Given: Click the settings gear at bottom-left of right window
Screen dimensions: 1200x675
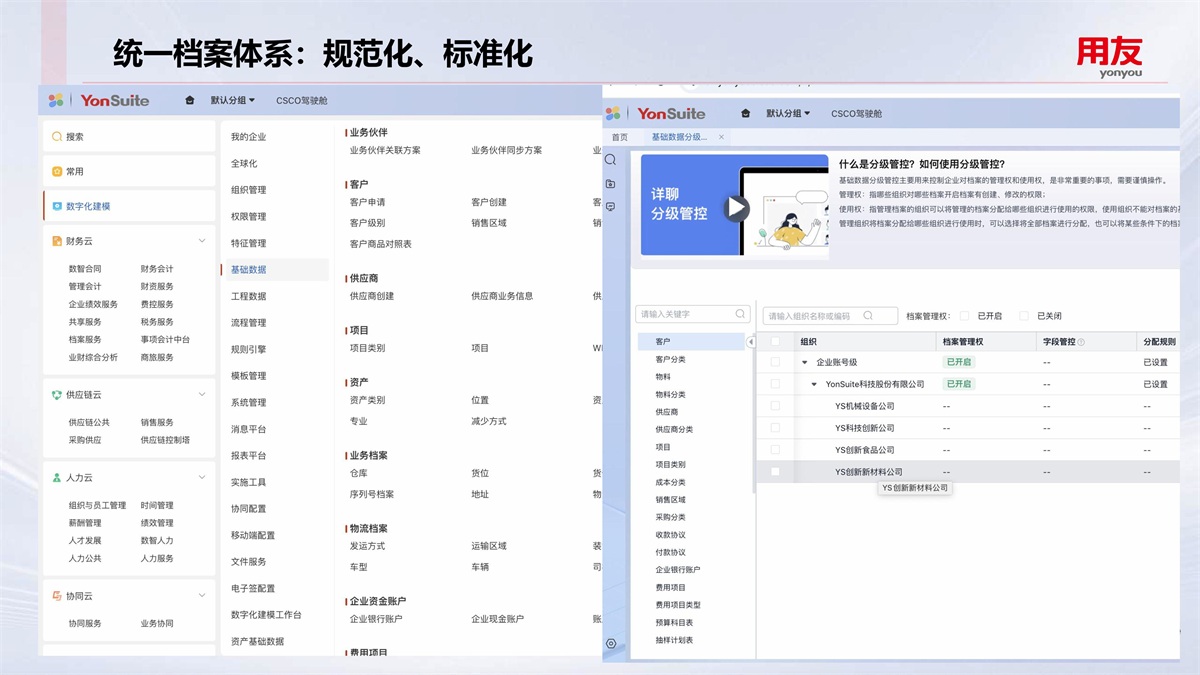Looking at the screenshot, I should (611, 643).
